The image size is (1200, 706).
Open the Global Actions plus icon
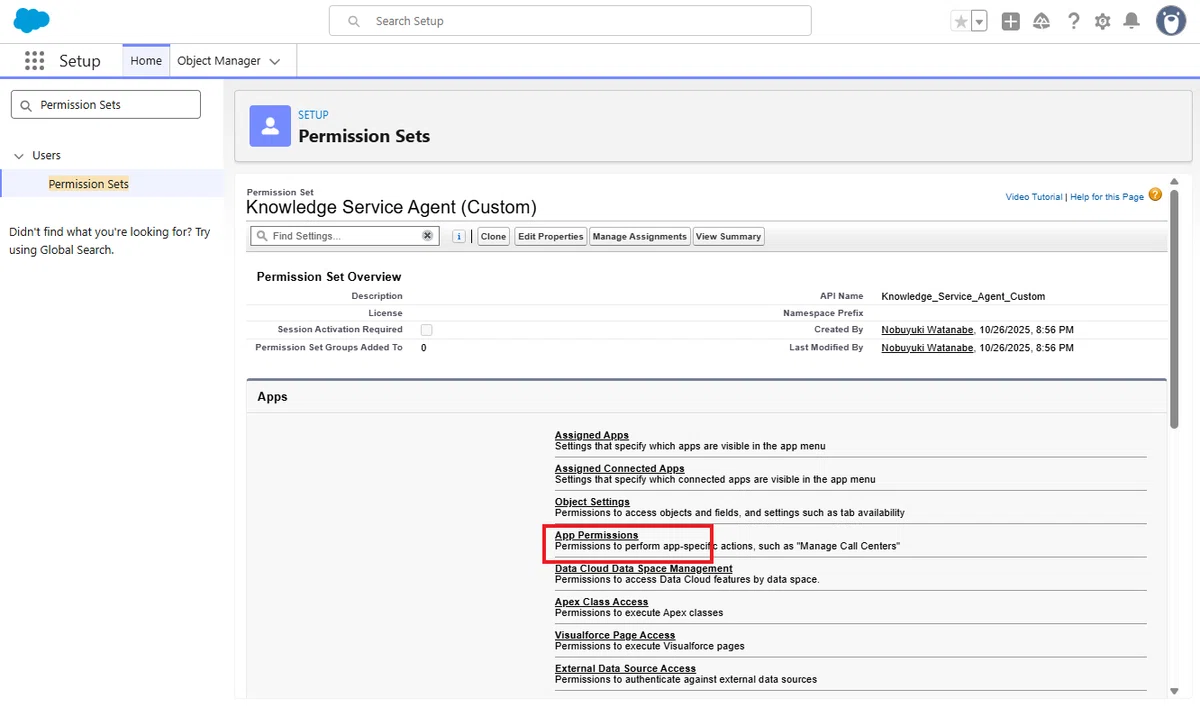(x=1011, y=21)
